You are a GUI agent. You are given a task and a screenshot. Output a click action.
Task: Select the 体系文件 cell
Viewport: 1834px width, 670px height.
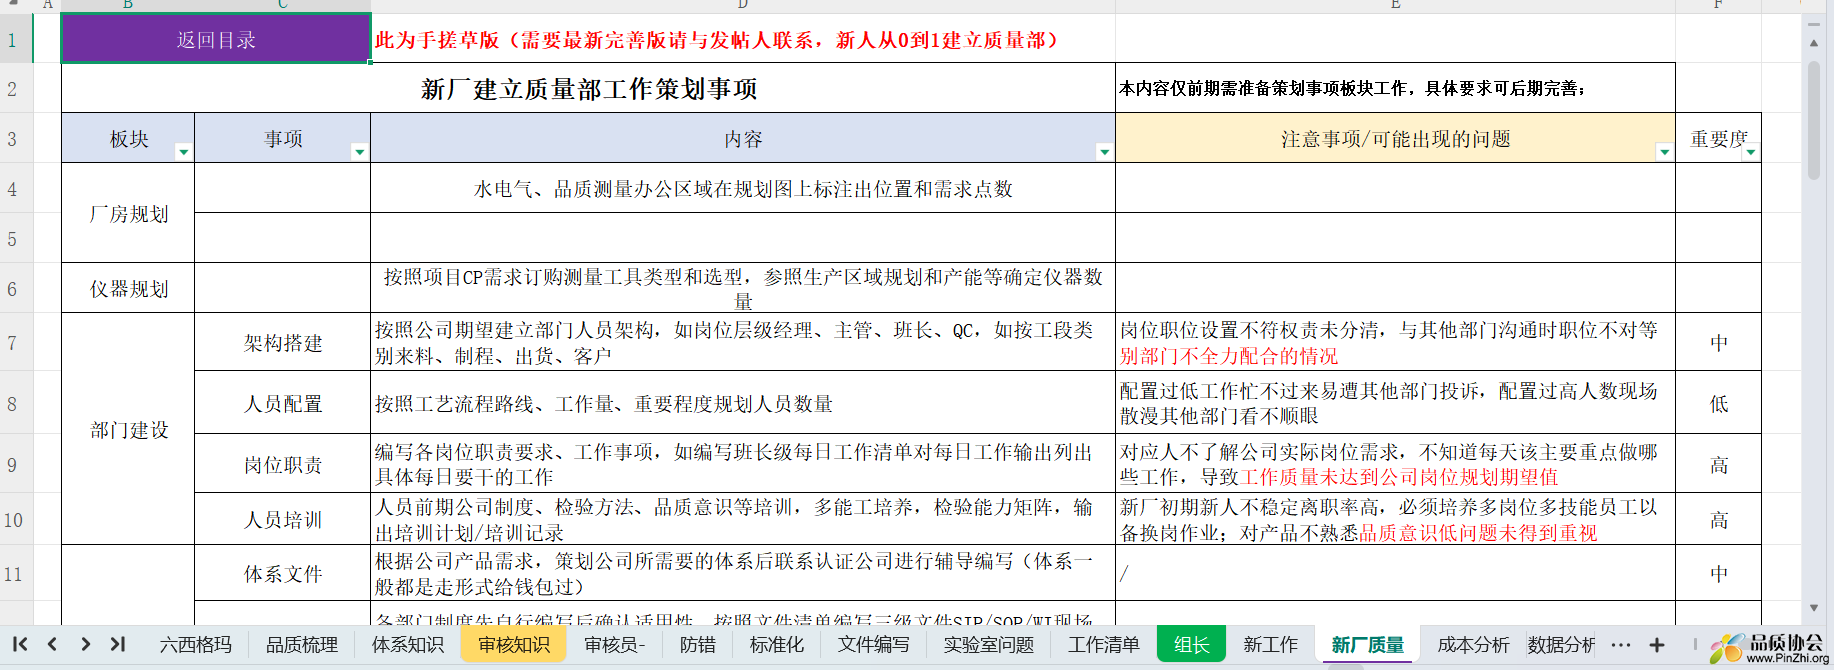pos(283,574)
